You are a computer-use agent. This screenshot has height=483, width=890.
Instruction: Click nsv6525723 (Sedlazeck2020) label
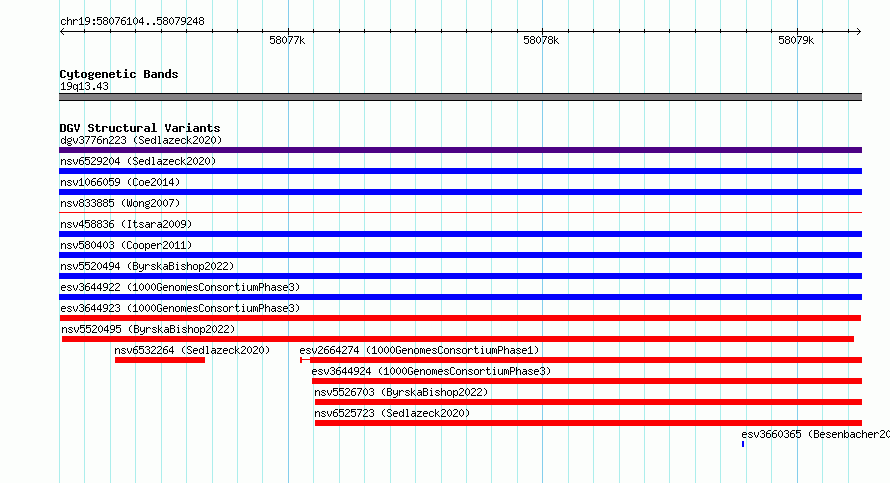tap(392, 413)
